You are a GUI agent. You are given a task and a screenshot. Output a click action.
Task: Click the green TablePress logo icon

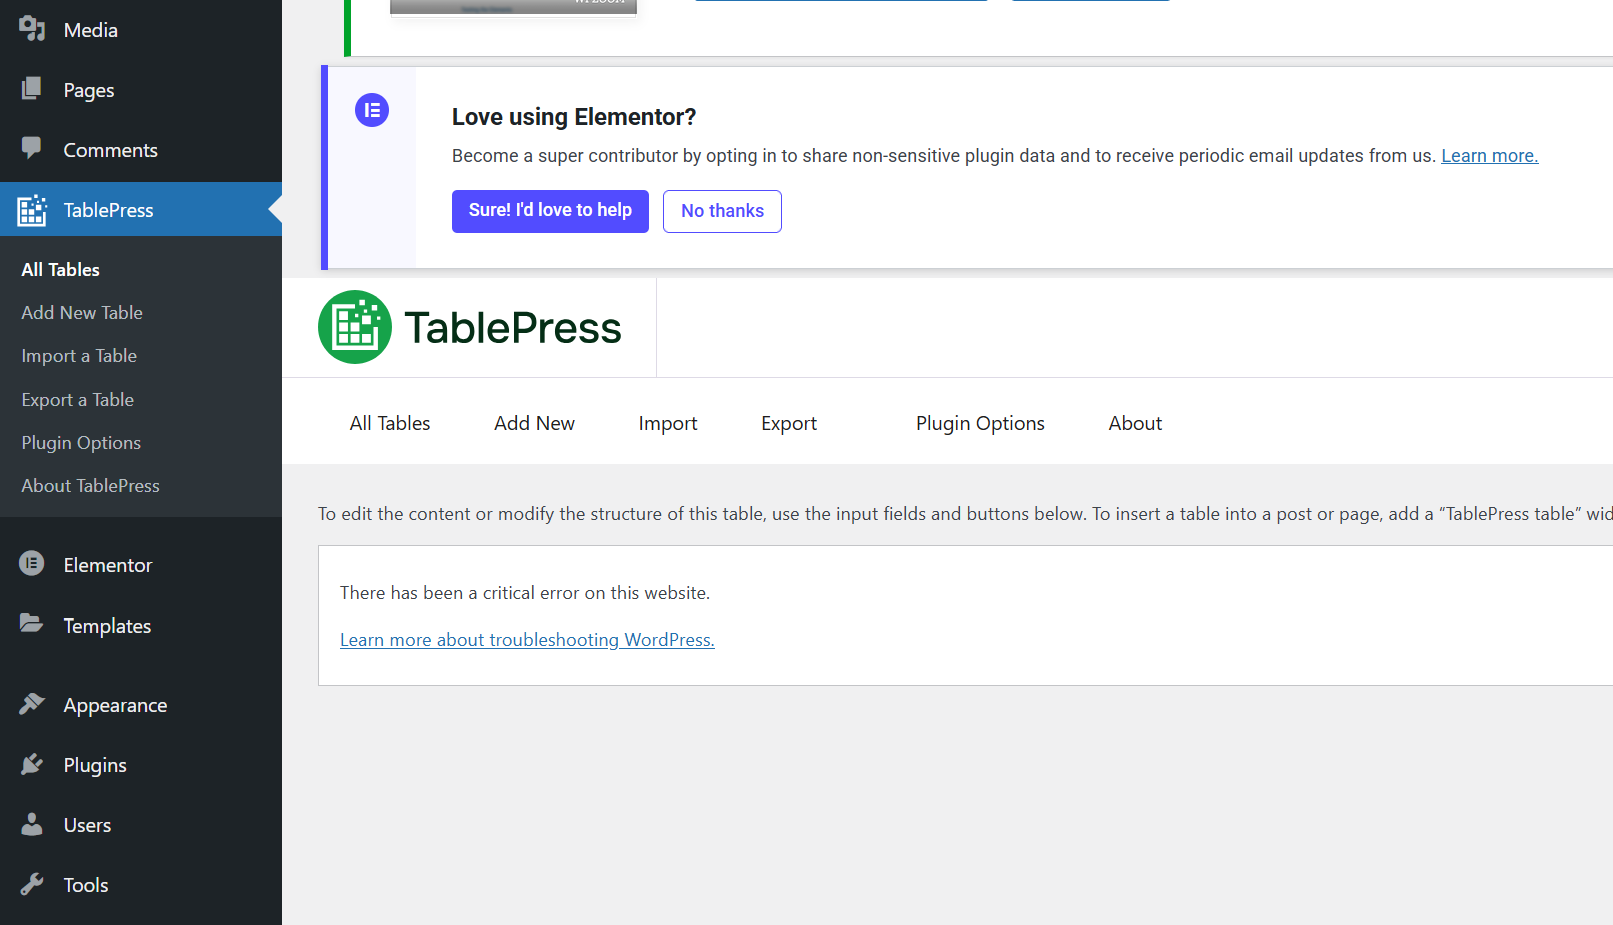[x=355, y=327]
